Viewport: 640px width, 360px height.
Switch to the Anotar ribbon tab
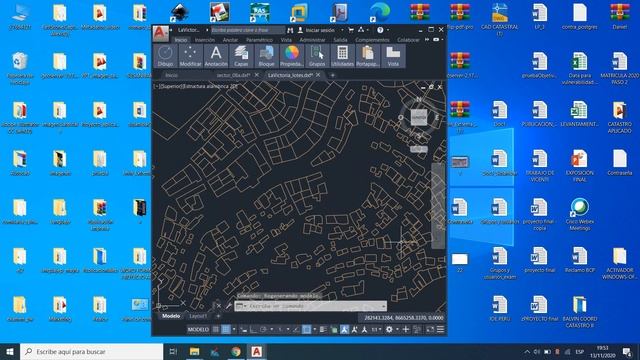[x=230, y=40]
